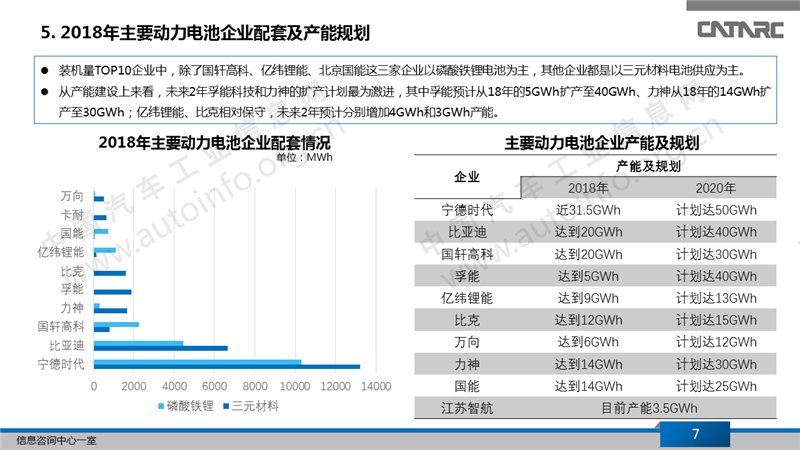Click the 孚能 table row name
Screen dimensions: 800x450
[x=467, y=276]
